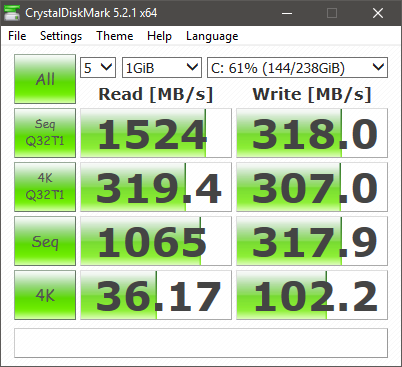Start the 4K Q32T1 benchmark
The width and height of the screenshot is (402, 367).
point(45,187)
